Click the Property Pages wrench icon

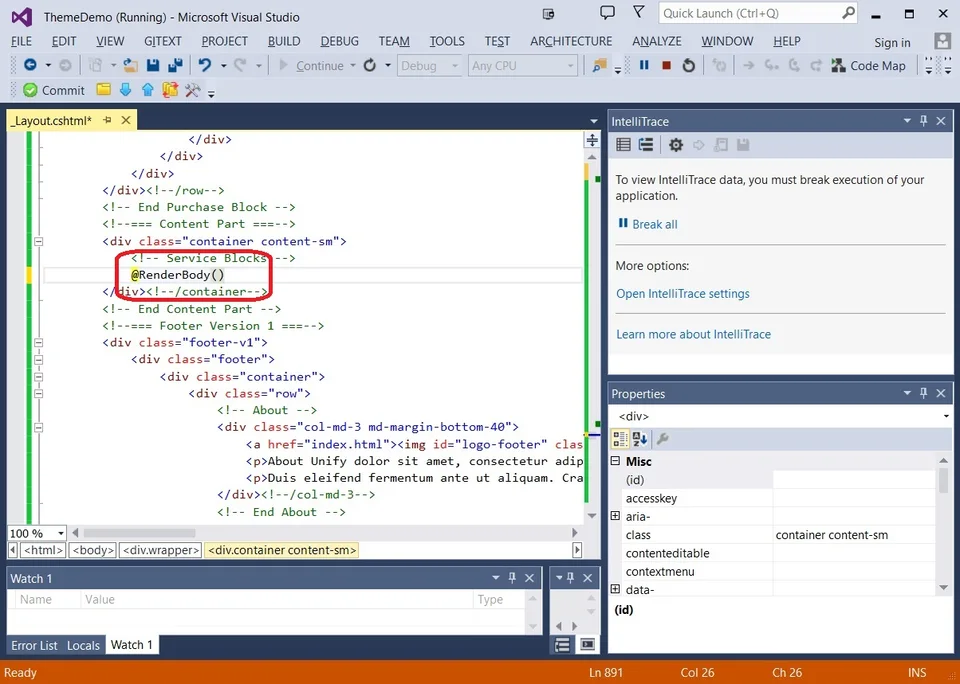click(x=662, y=439)
